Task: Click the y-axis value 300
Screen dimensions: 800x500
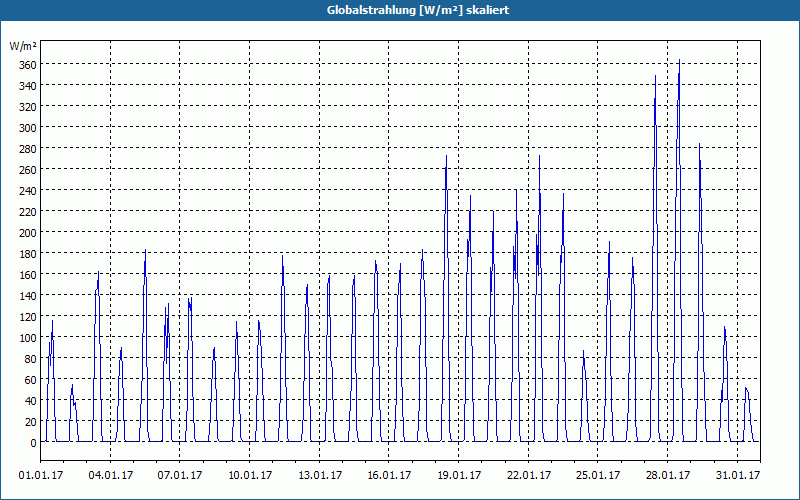Action: click(x=28, y=128)
